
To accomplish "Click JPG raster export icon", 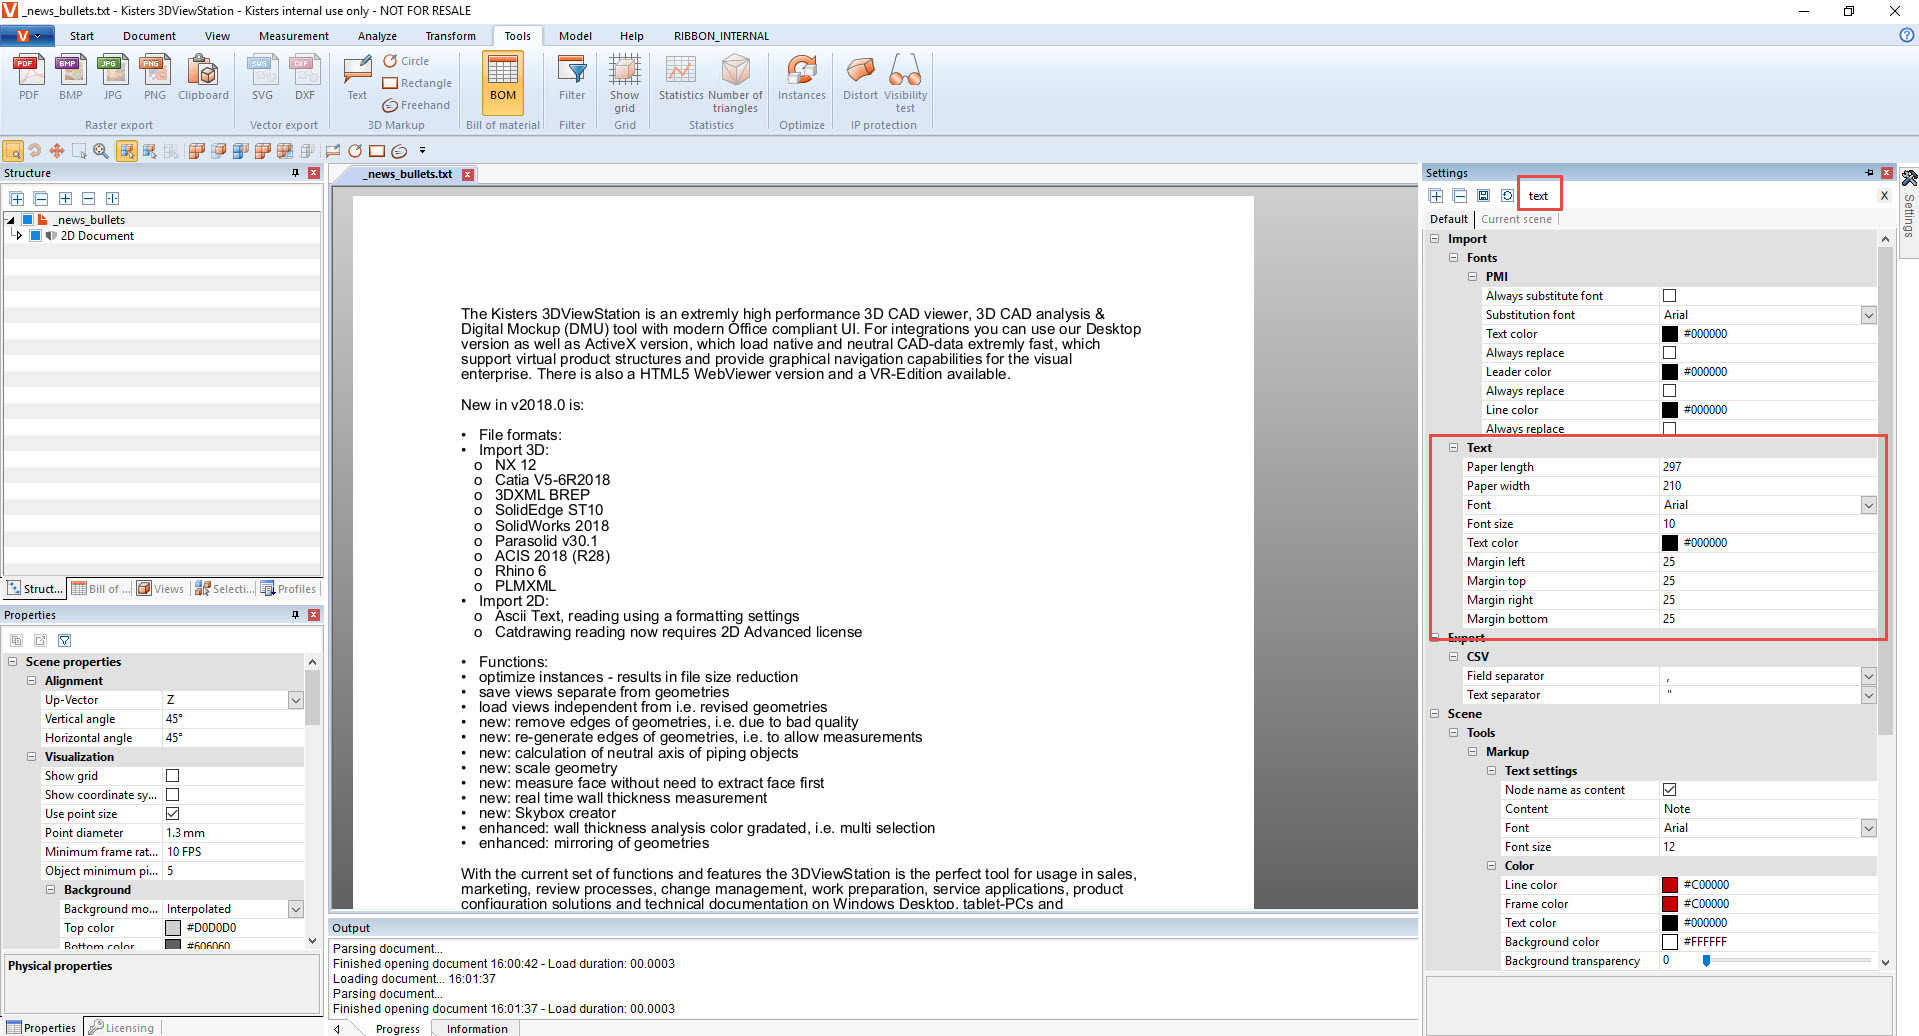I will pos(112,78).
